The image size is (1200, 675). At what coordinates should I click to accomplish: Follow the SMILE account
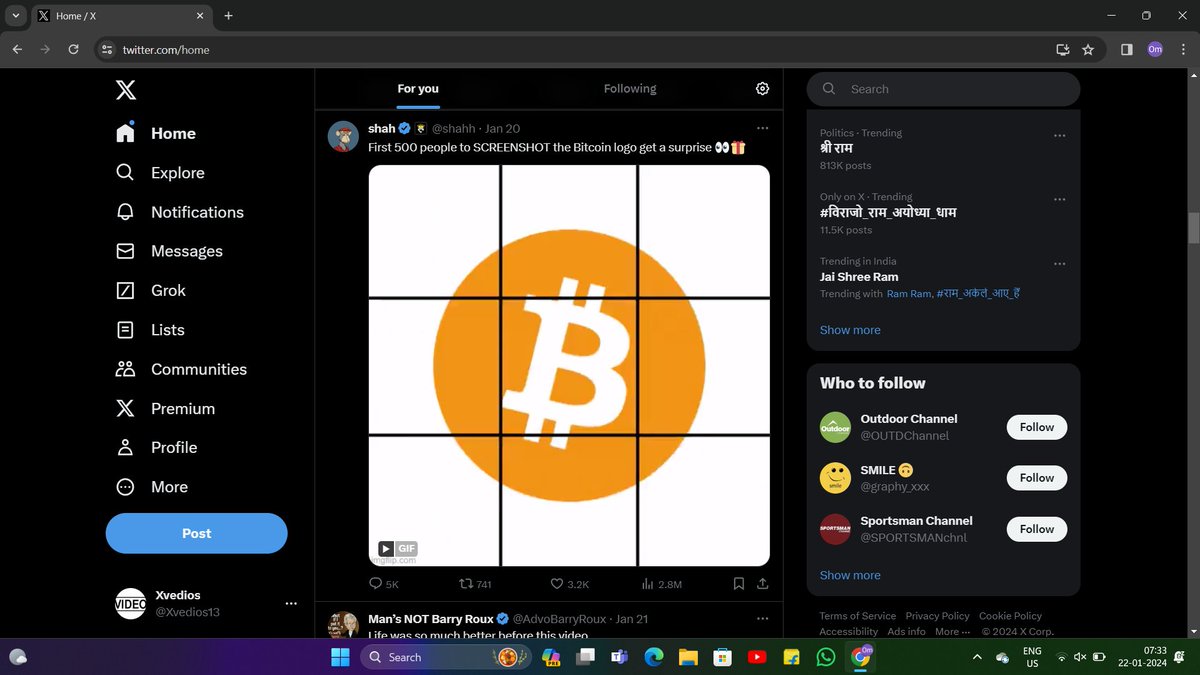click(1037, 478)
